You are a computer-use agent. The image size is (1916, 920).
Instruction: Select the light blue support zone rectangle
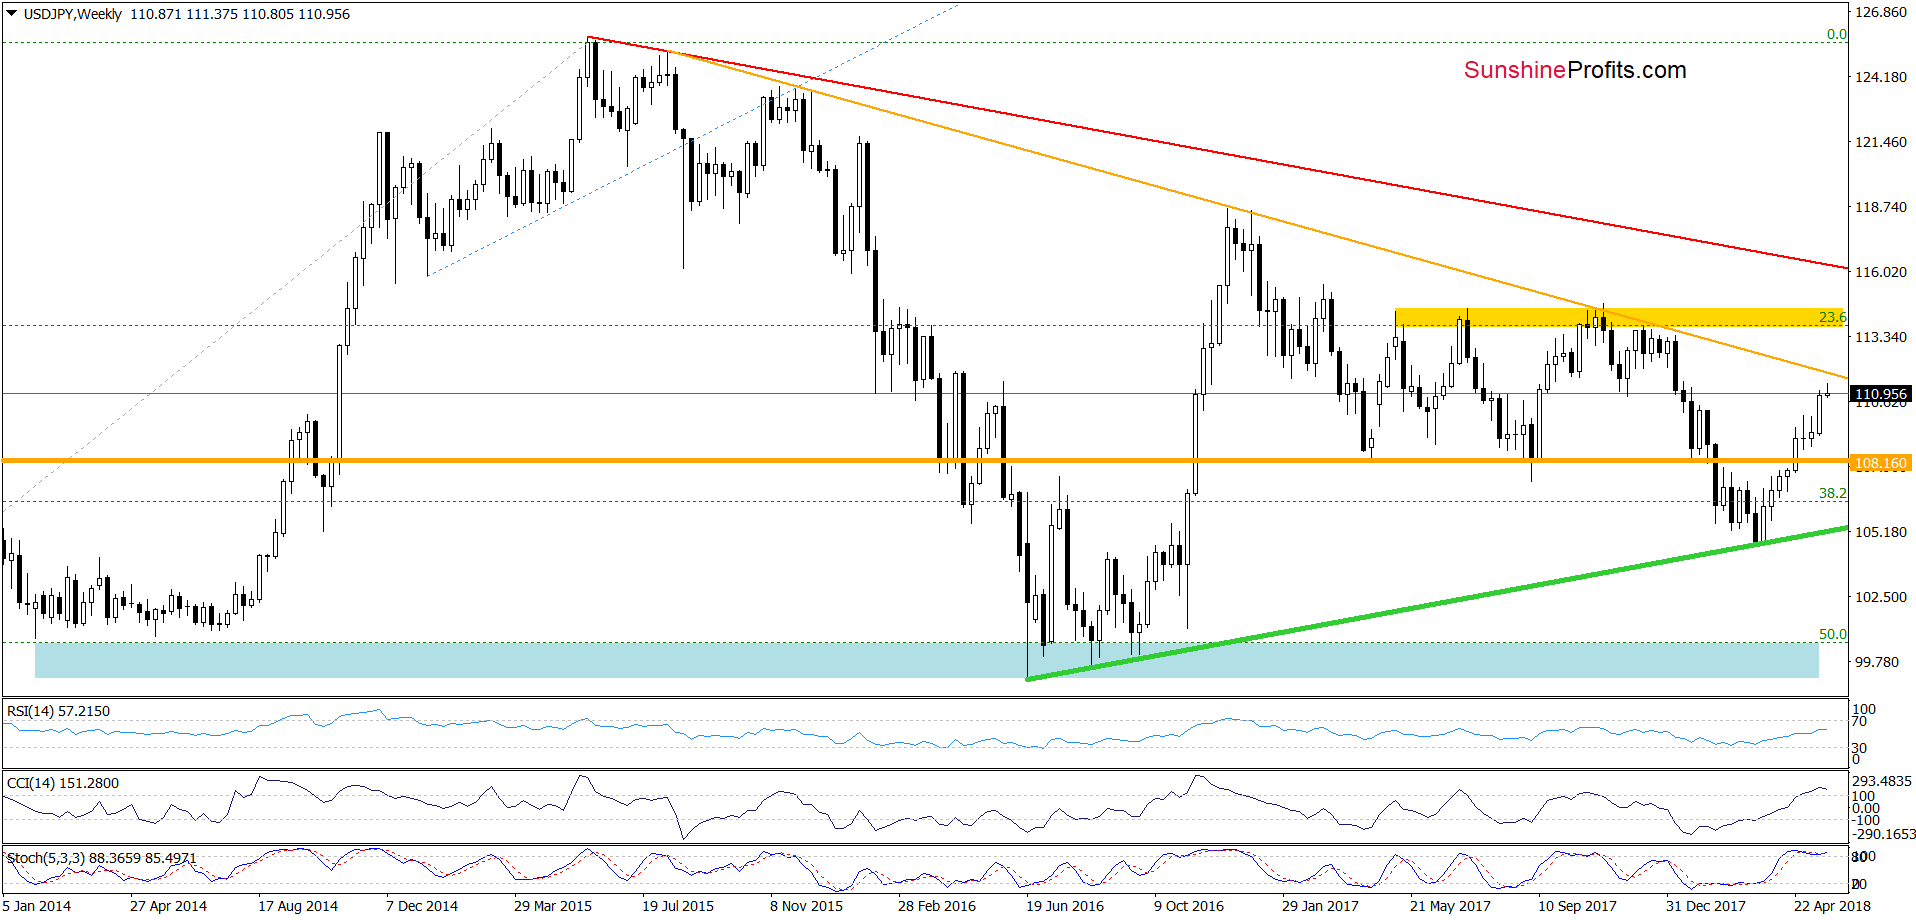[927, 660]
